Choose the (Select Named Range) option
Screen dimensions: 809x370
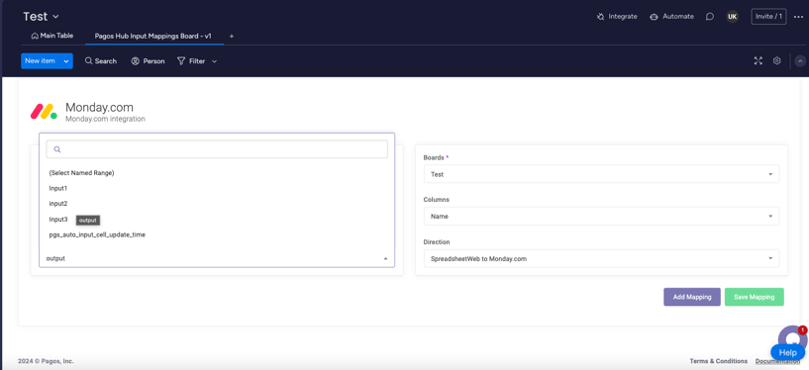coord(82,173)
